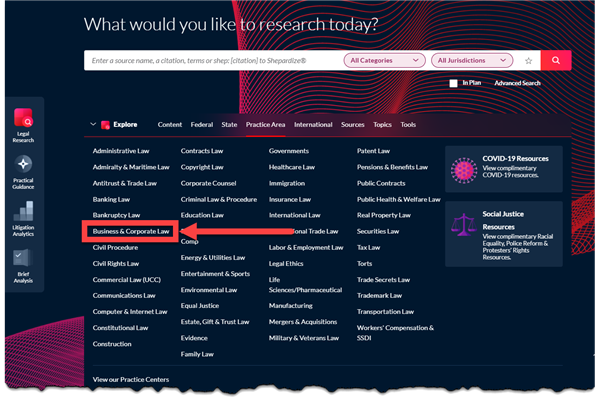Switch to the Federal tab

(202, 125)
